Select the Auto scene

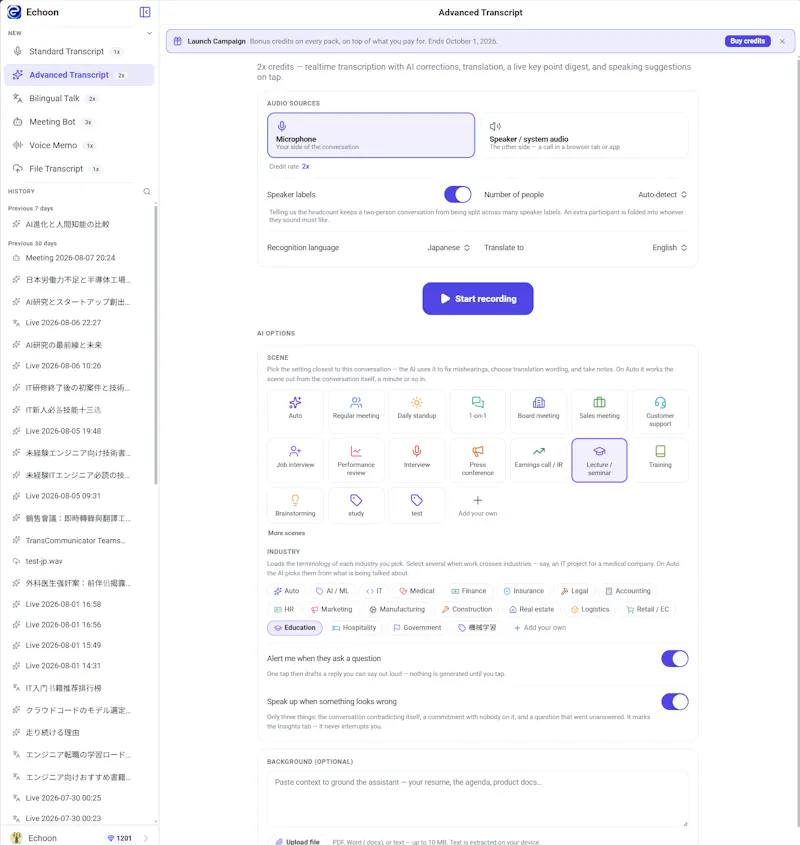pyautogui.click(x=295, y=411)
